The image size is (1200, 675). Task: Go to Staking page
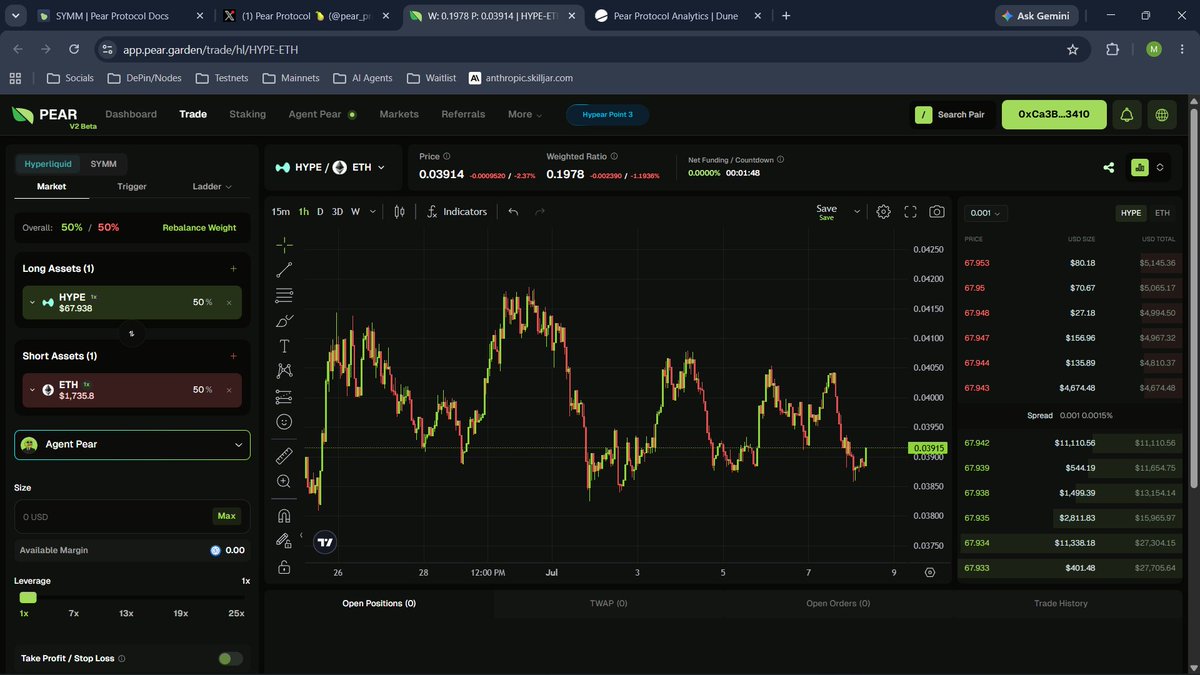247,114
